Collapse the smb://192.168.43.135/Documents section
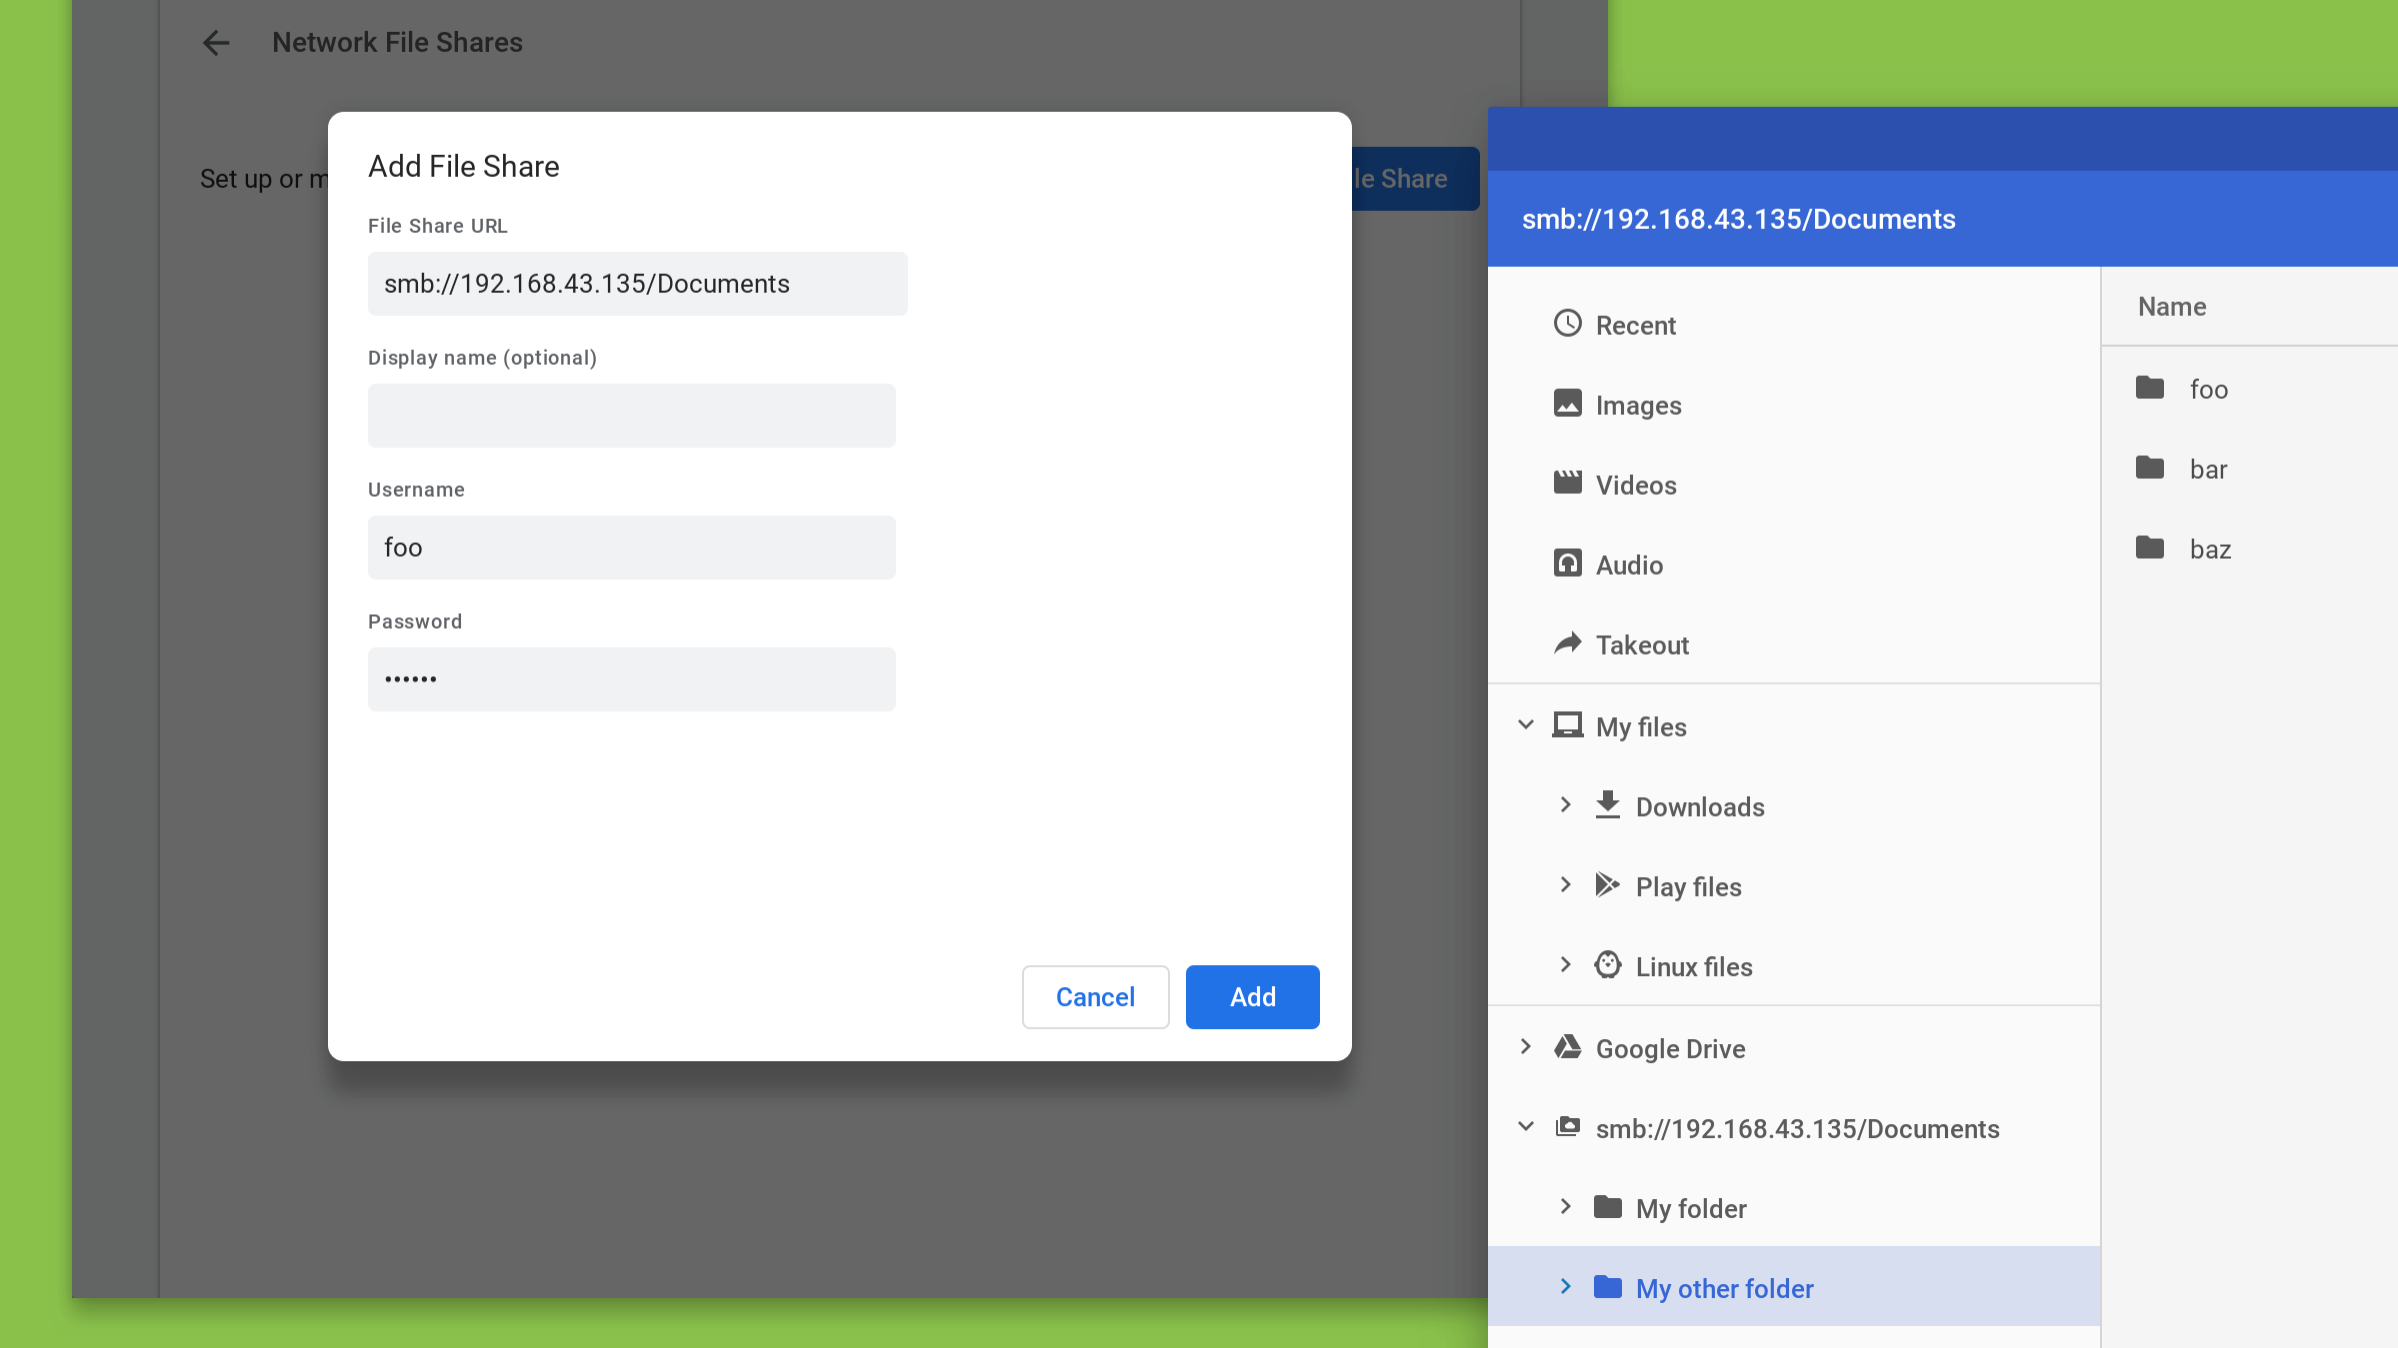Image resolution: width=2398 pixels, height=1348 pixels. click(1525, 1127)
